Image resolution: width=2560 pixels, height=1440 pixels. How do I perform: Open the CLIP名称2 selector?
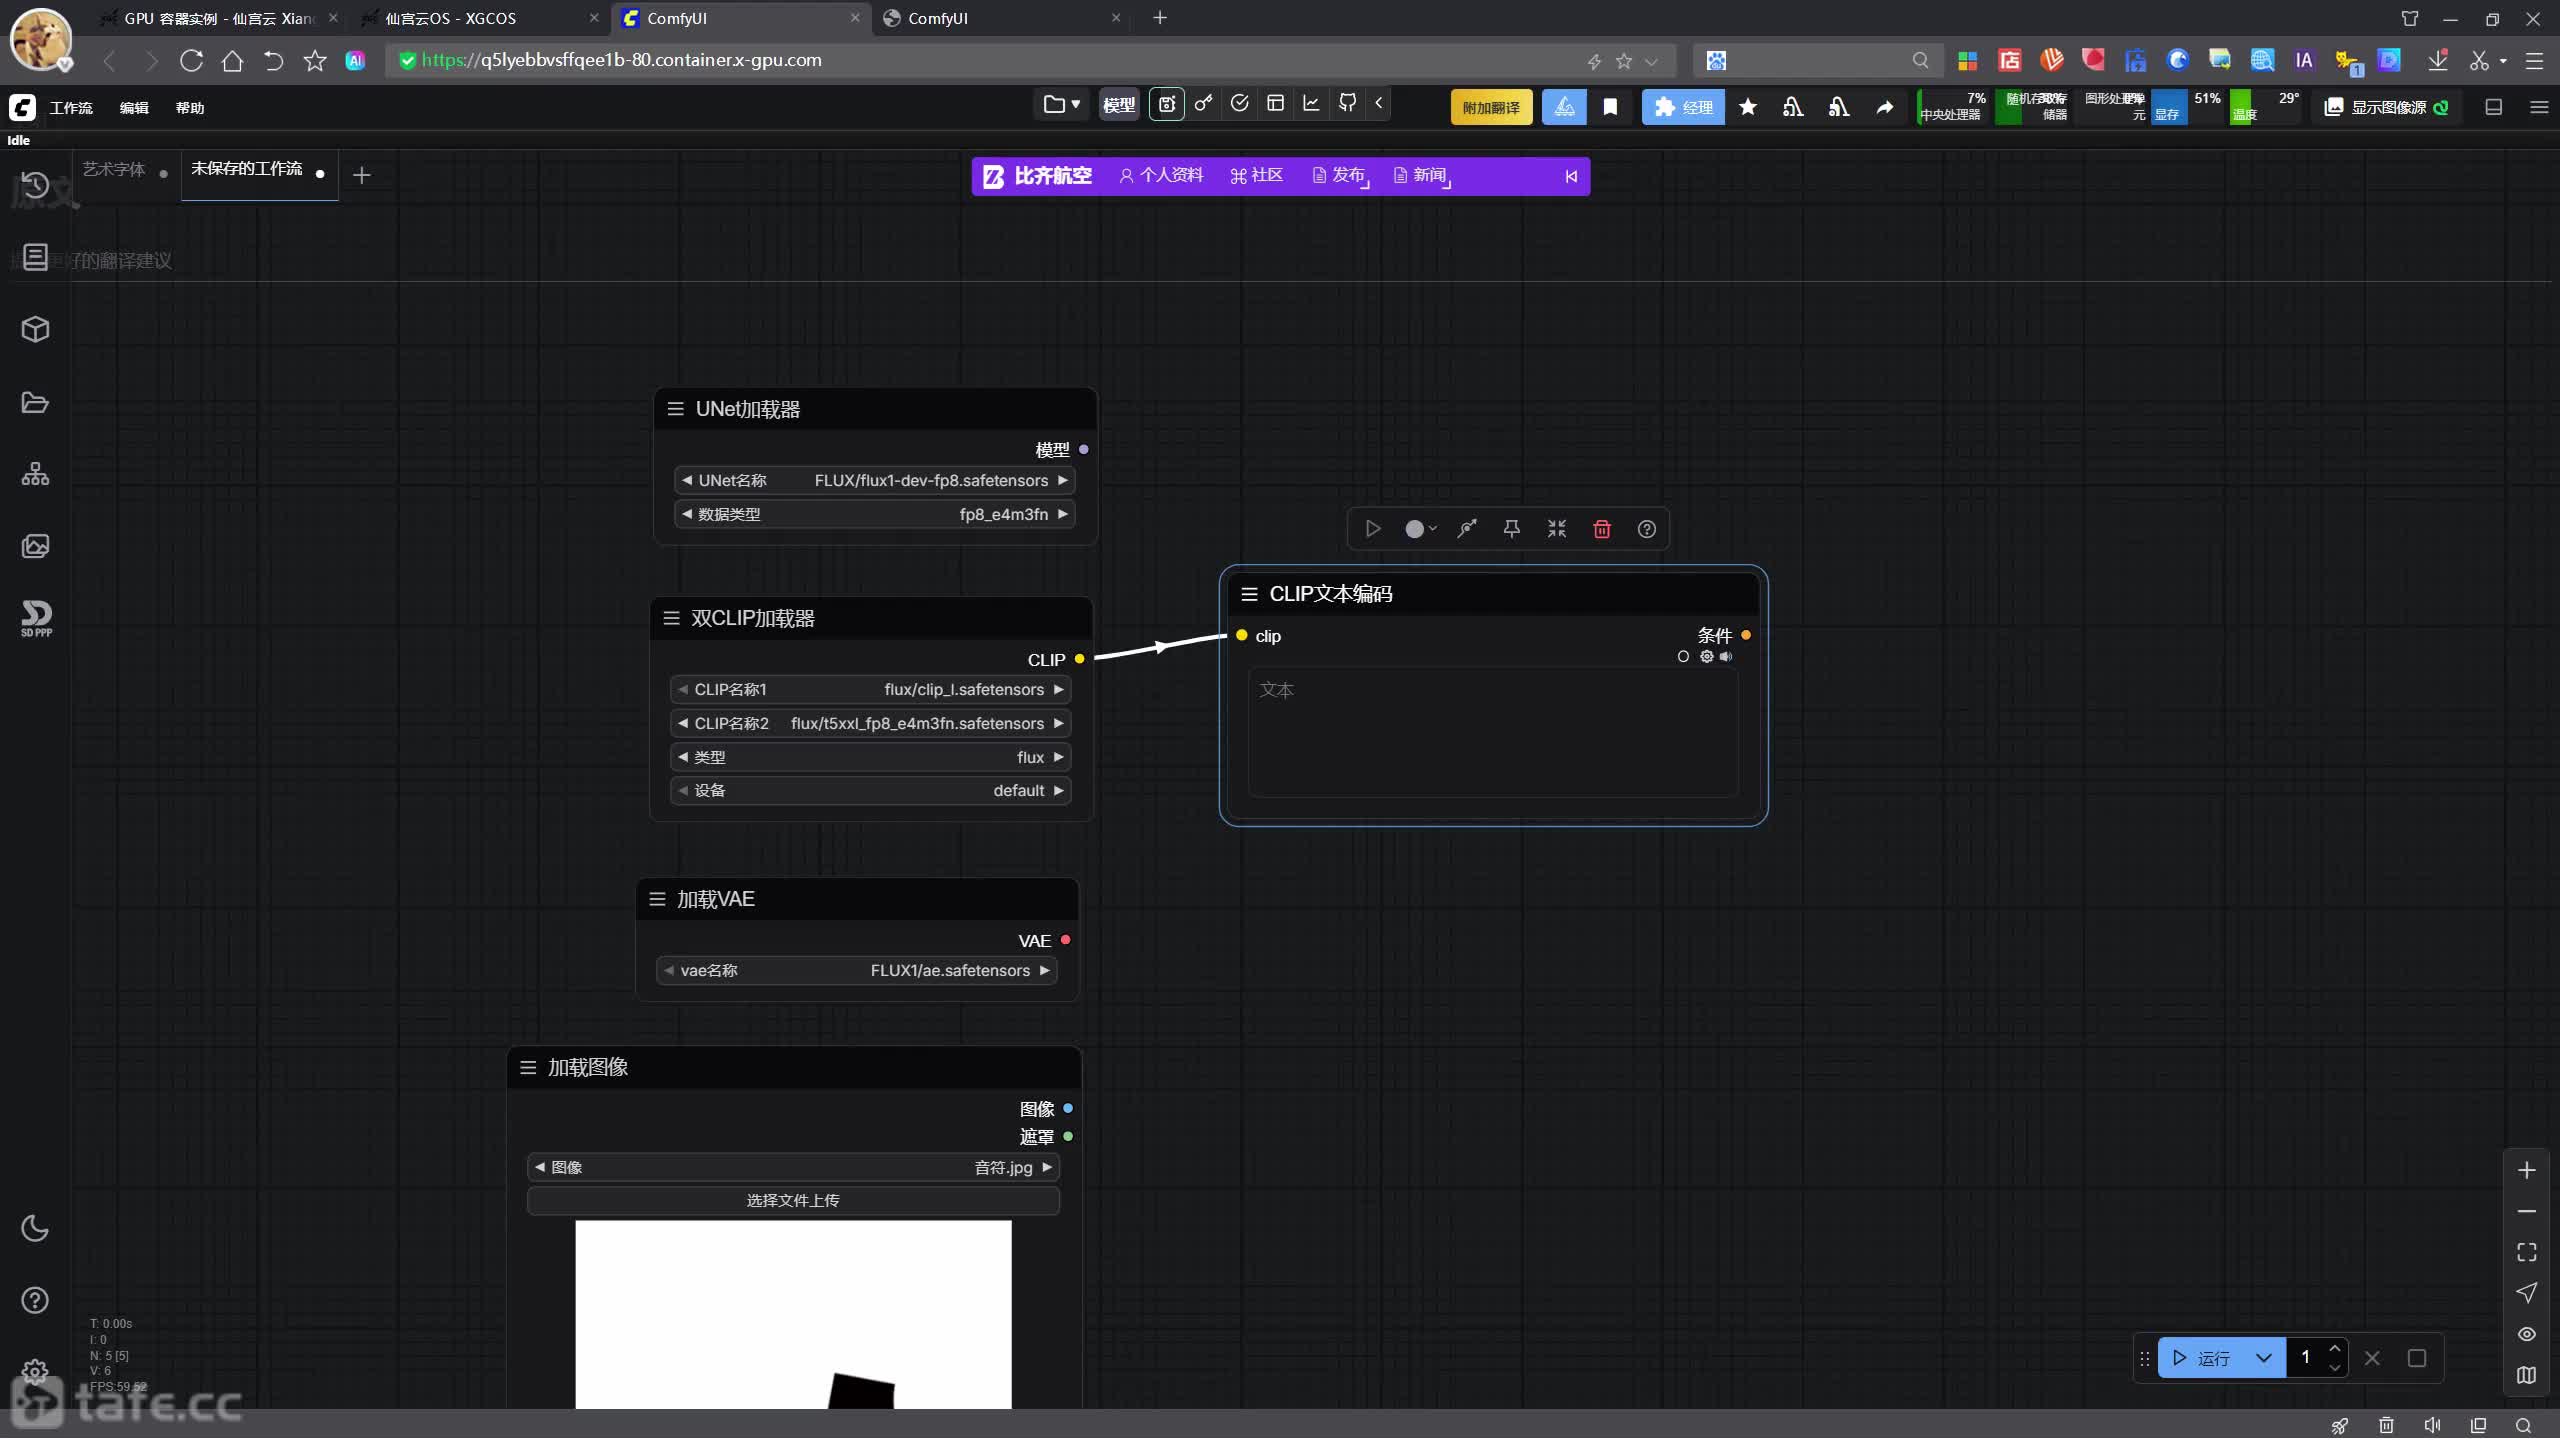pos(870,724)
